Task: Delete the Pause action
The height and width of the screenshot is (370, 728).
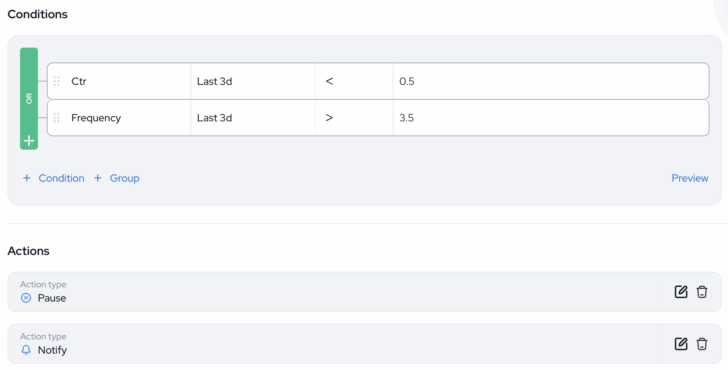Action: 702,292
